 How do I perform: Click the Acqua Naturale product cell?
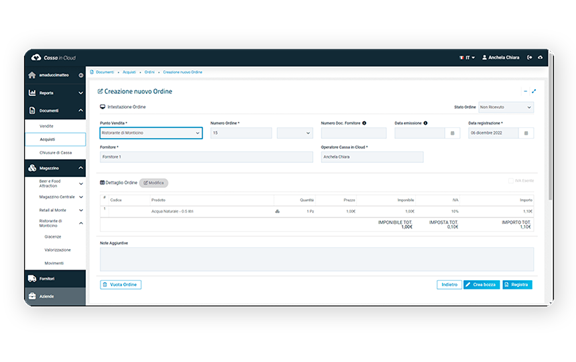(x=172, y=211)
